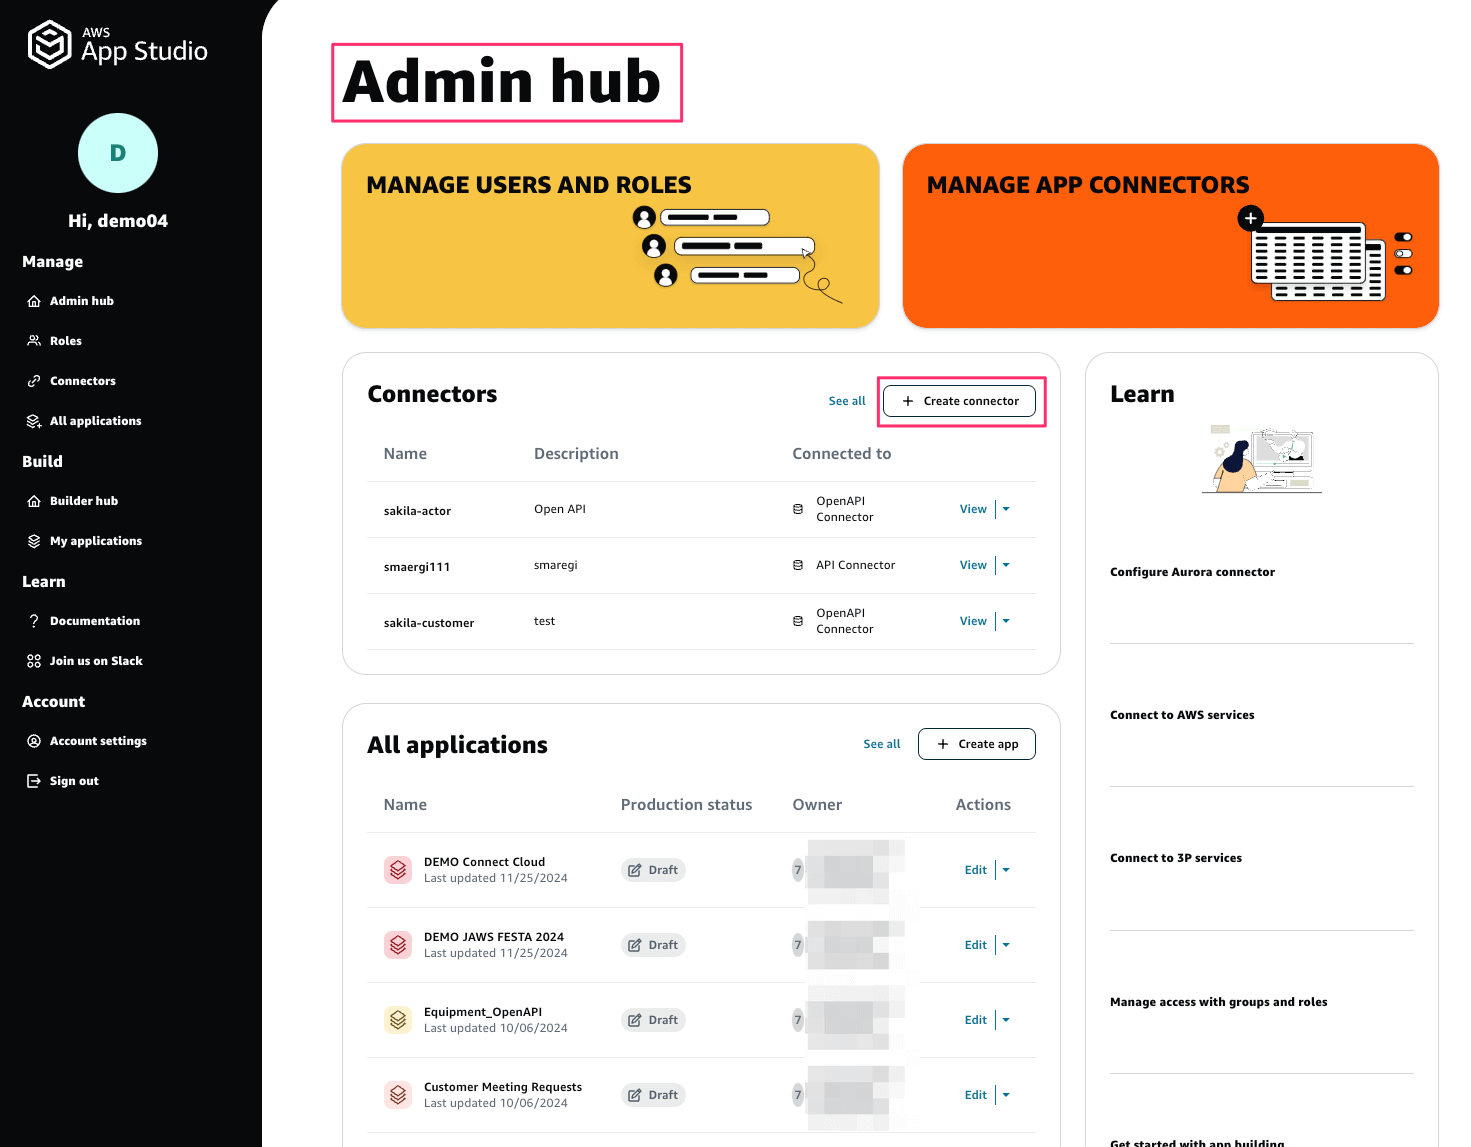1471x1147 pixels.
Task: View the sakila-customer connector
Action: [973, 621]
